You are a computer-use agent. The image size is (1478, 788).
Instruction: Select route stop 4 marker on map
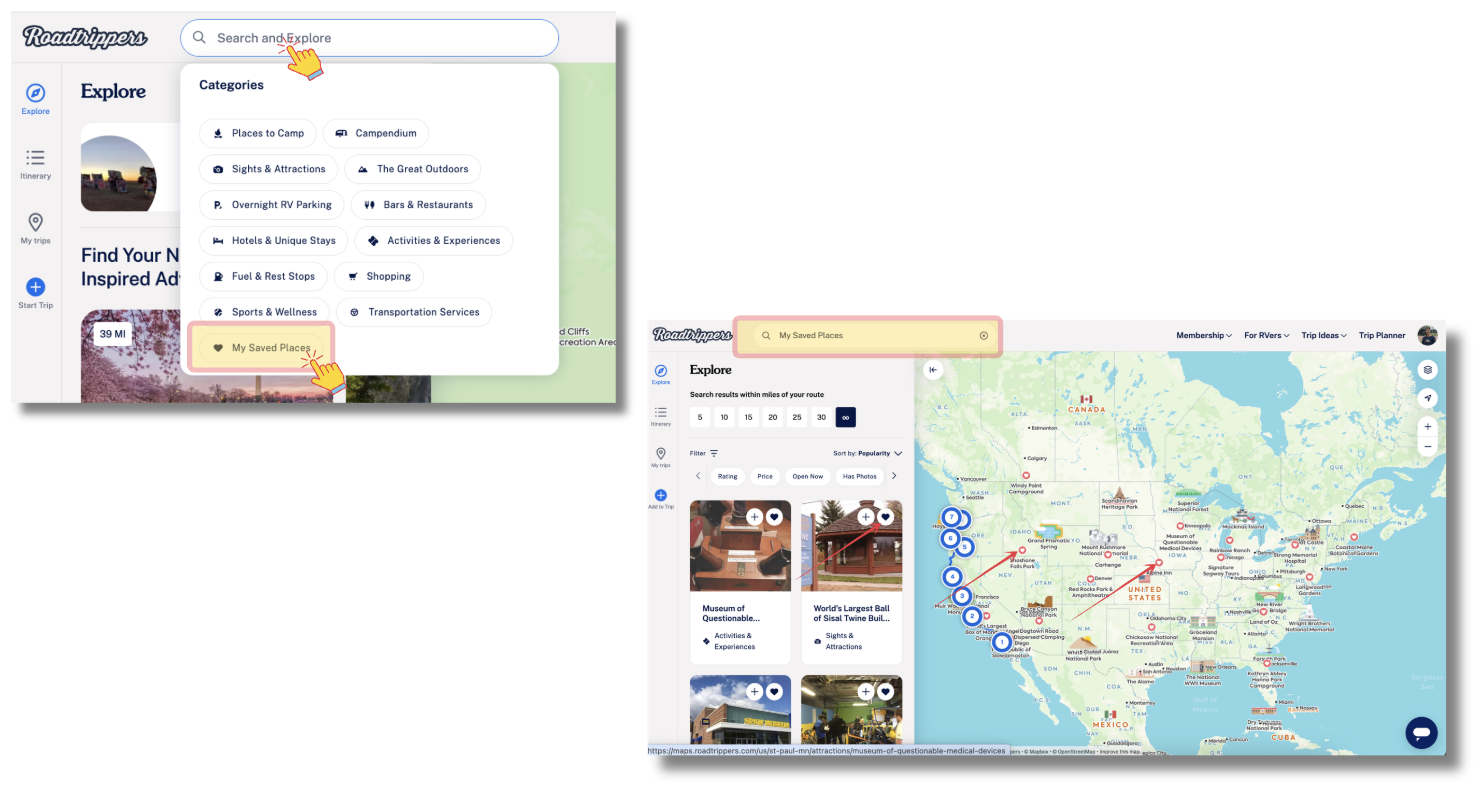(x=953, y=577)
